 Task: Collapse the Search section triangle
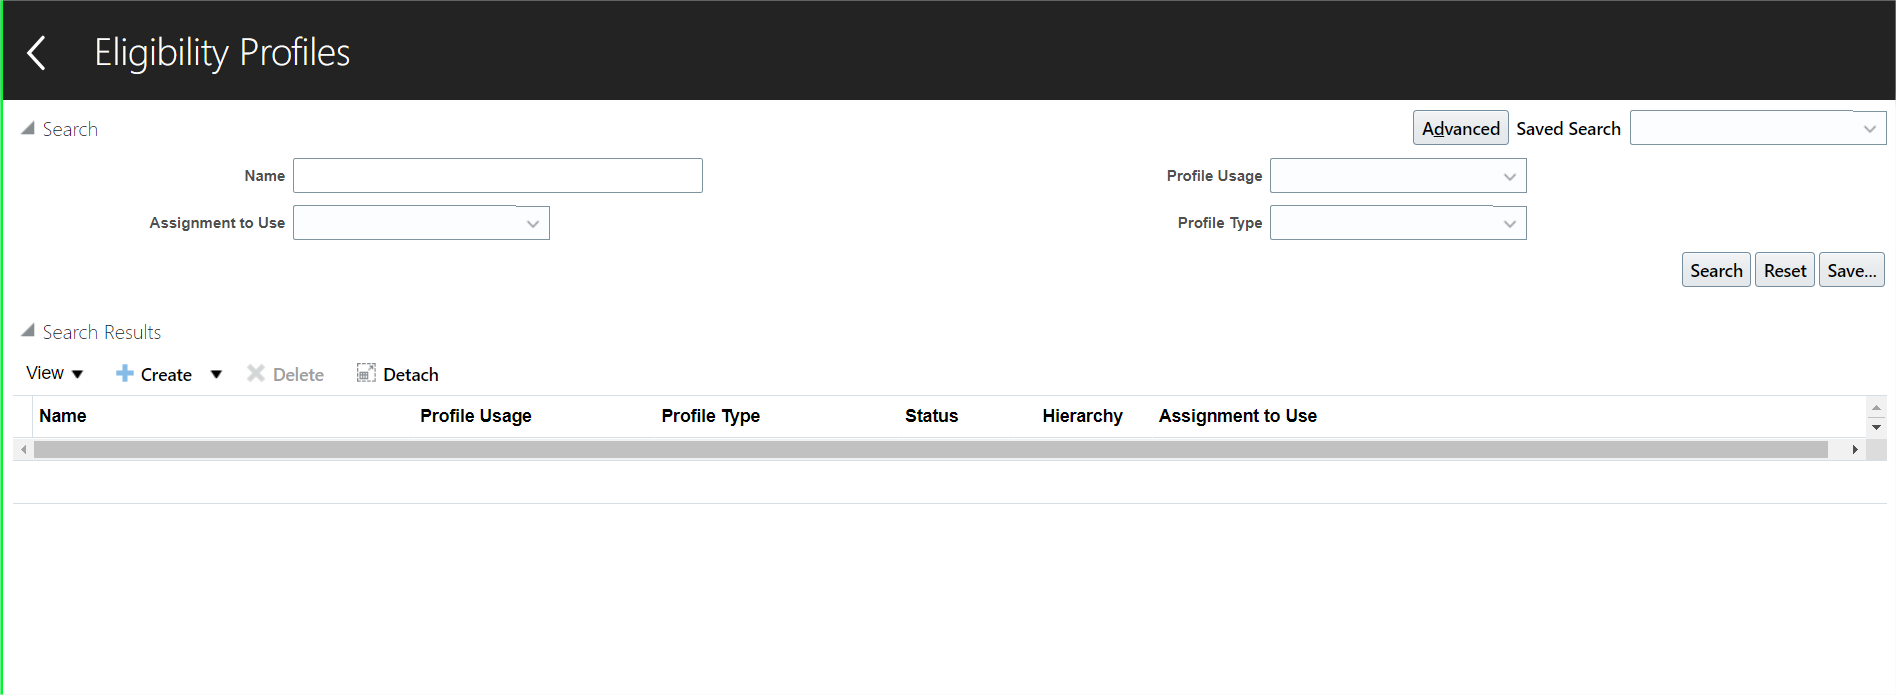pyautogui.click(x=28, y=128)
